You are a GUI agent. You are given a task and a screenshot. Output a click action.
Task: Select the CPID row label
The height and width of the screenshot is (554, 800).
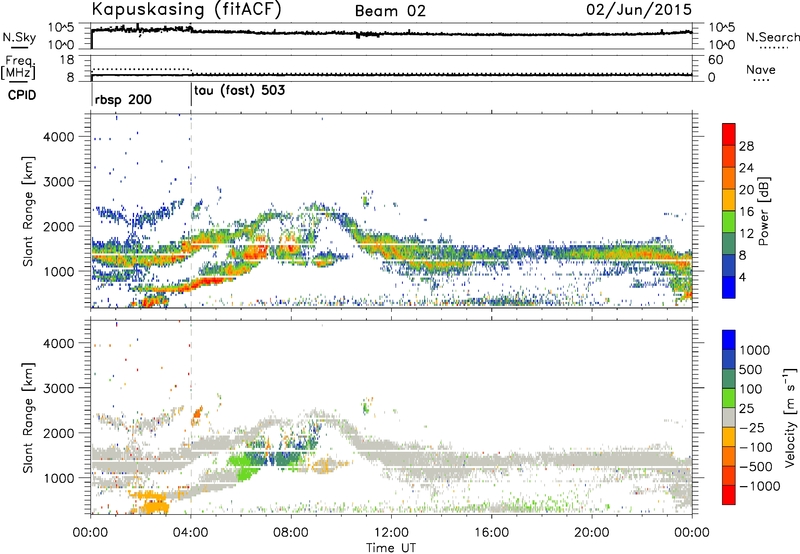22,95
